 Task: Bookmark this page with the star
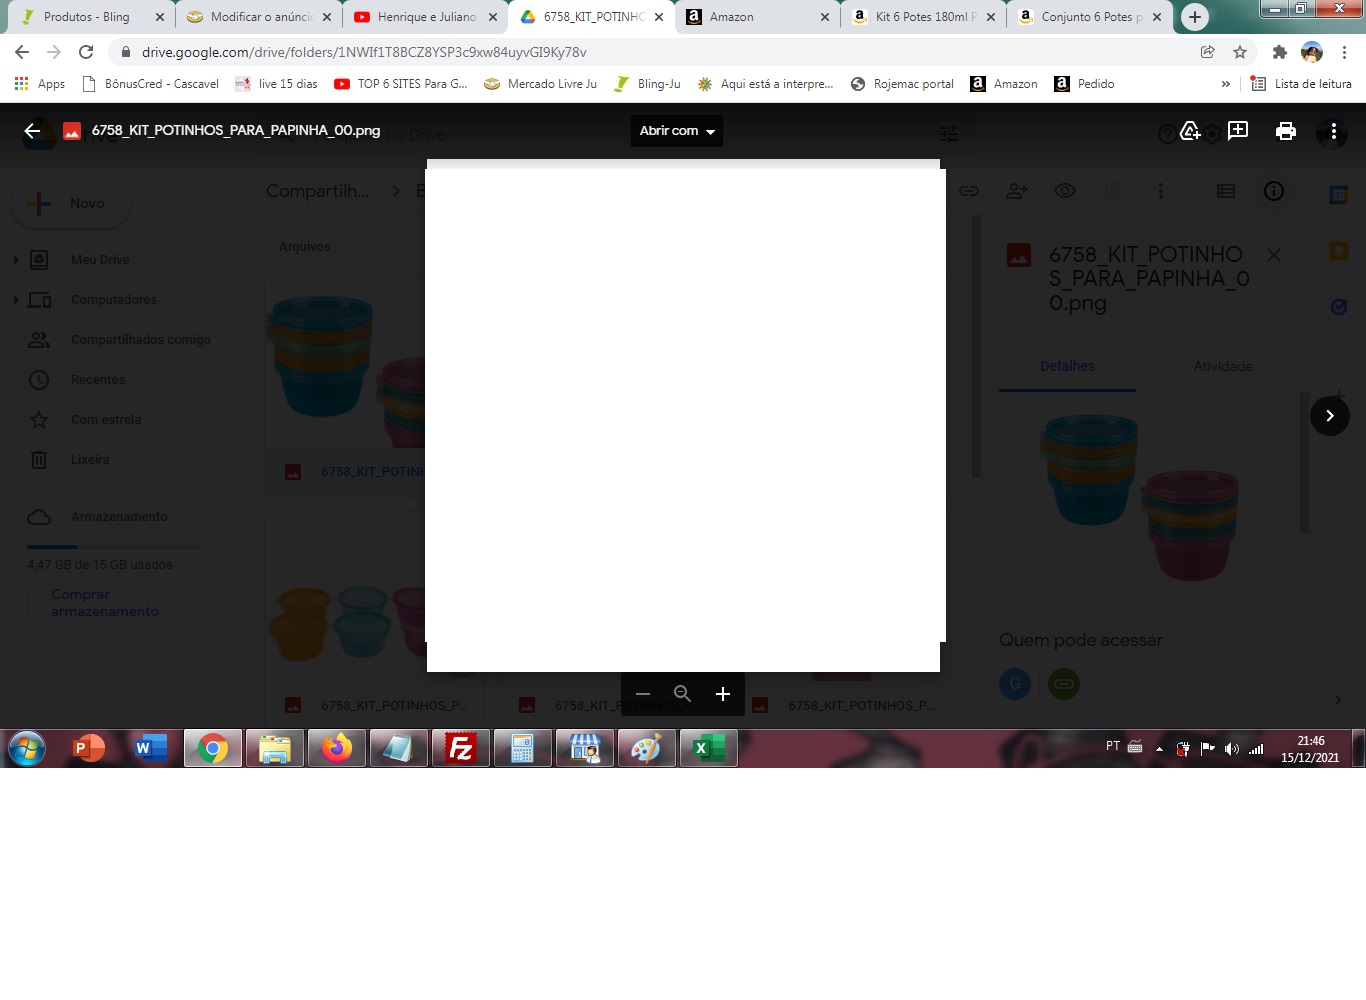point(1240,52)
